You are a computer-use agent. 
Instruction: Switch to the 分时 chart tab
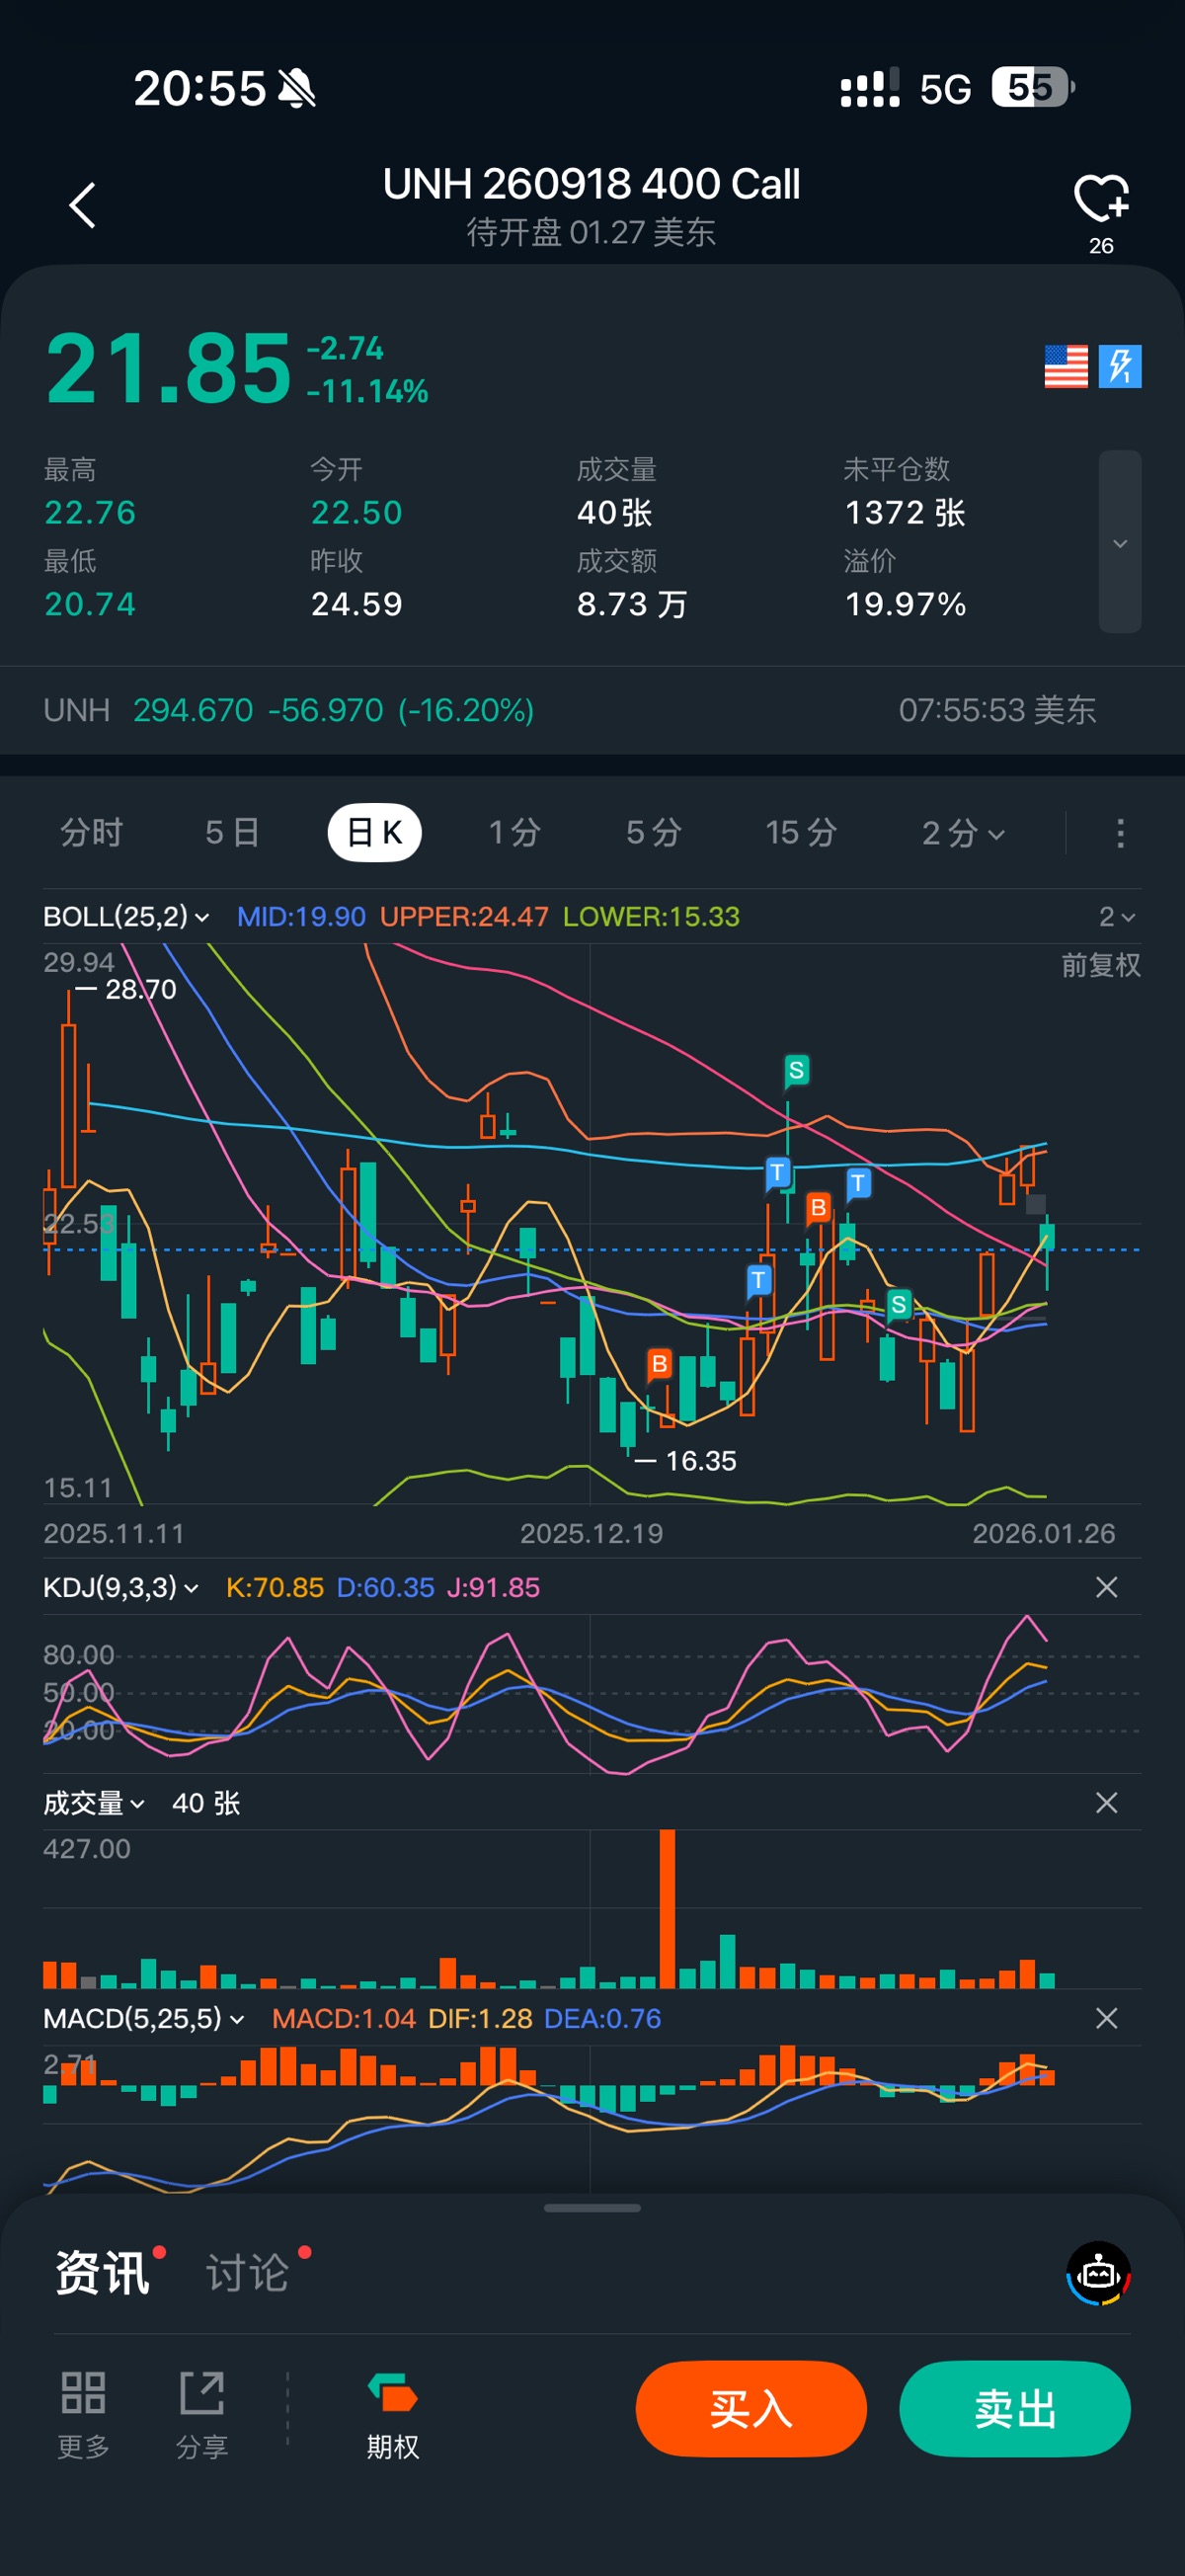(91, 833)
